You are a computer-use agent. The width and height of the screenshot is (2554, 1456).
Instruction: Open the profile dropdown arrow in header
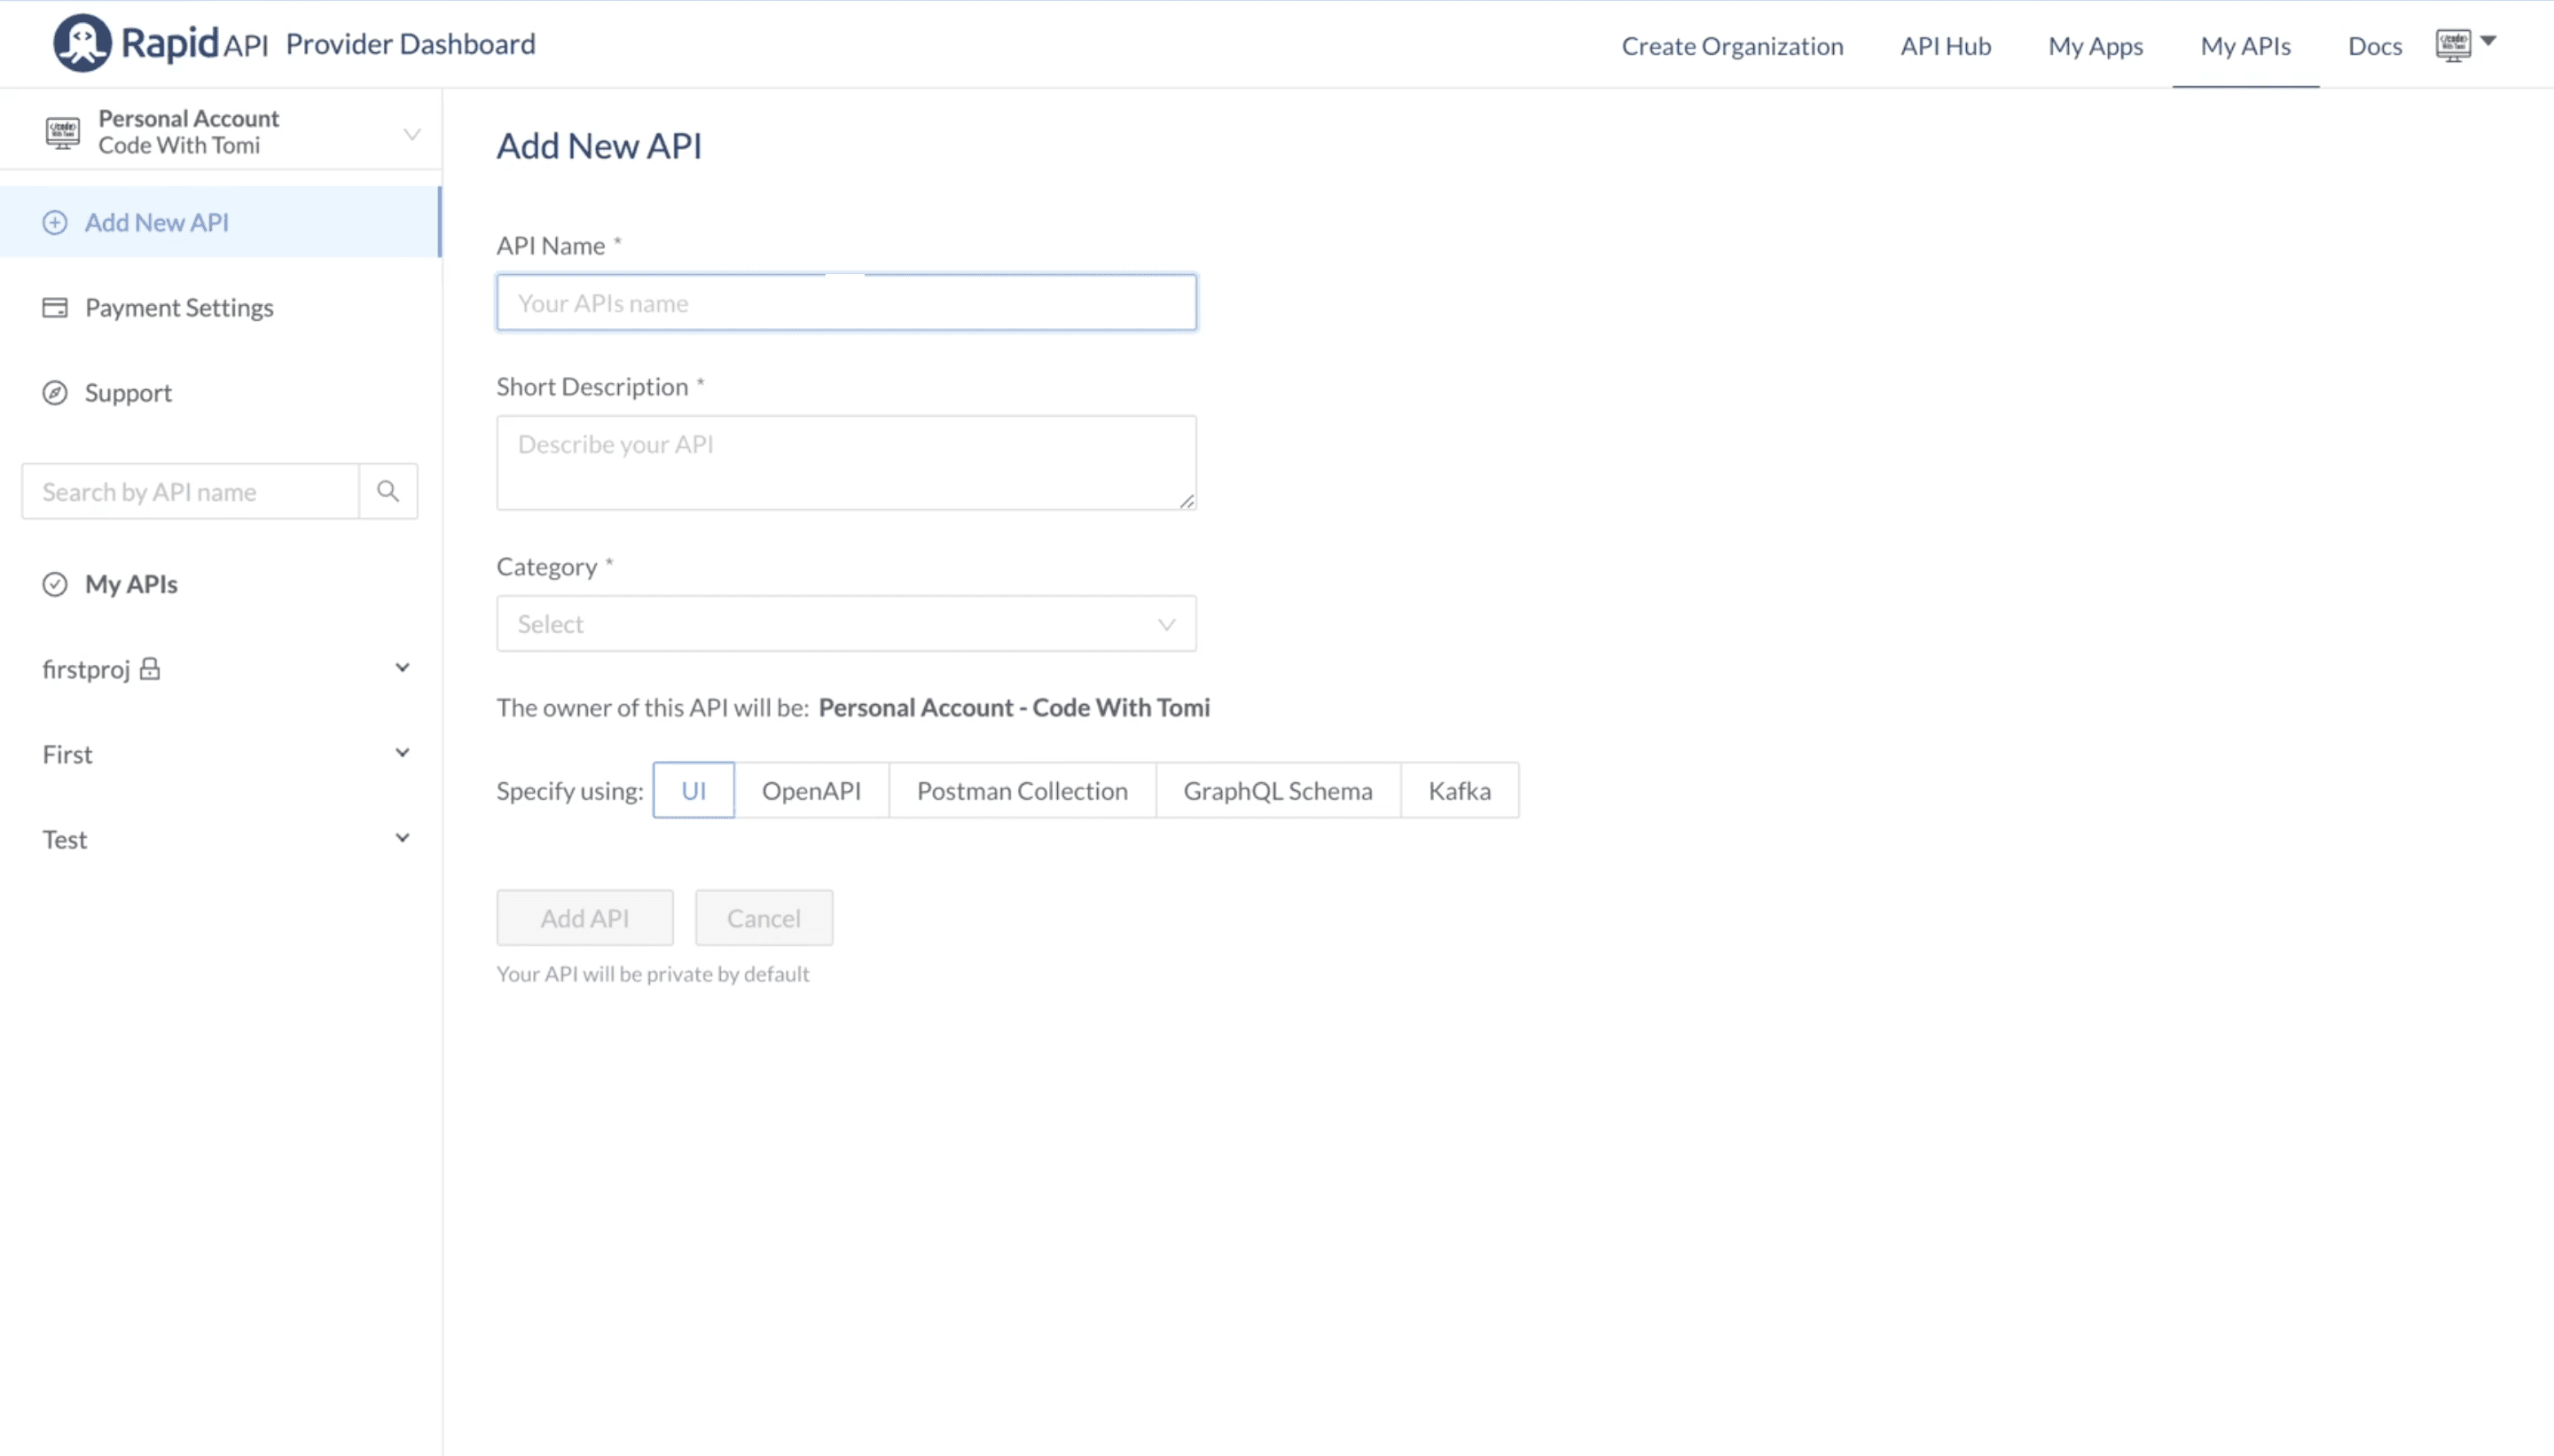pos(2488,41)
